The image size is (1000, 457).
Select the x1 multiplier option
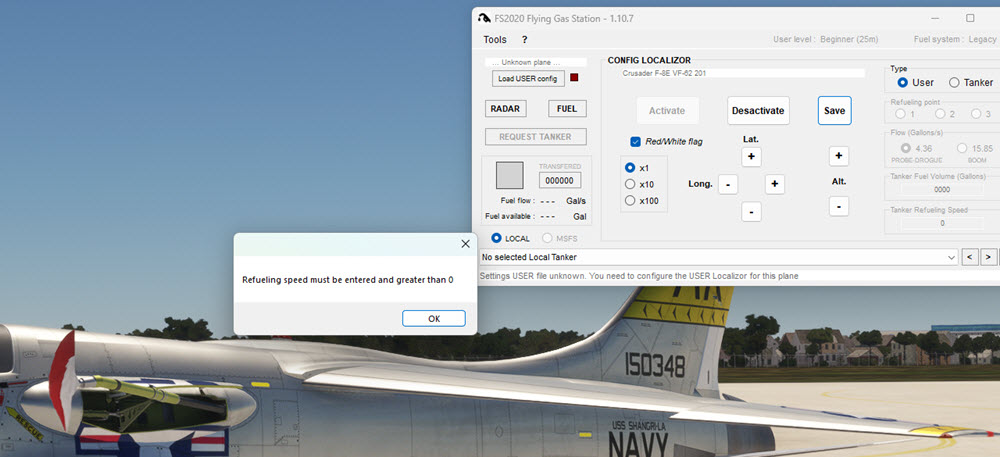pyautogui.click(x=630, y=168)
